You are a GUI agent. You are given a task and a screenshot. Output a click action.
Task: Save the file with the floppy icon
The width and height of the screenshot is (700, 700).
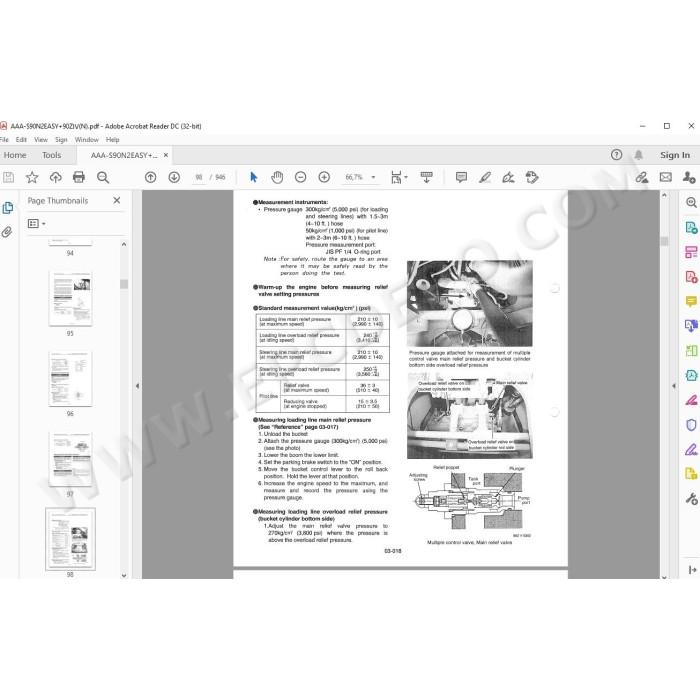tap(8, 178)
